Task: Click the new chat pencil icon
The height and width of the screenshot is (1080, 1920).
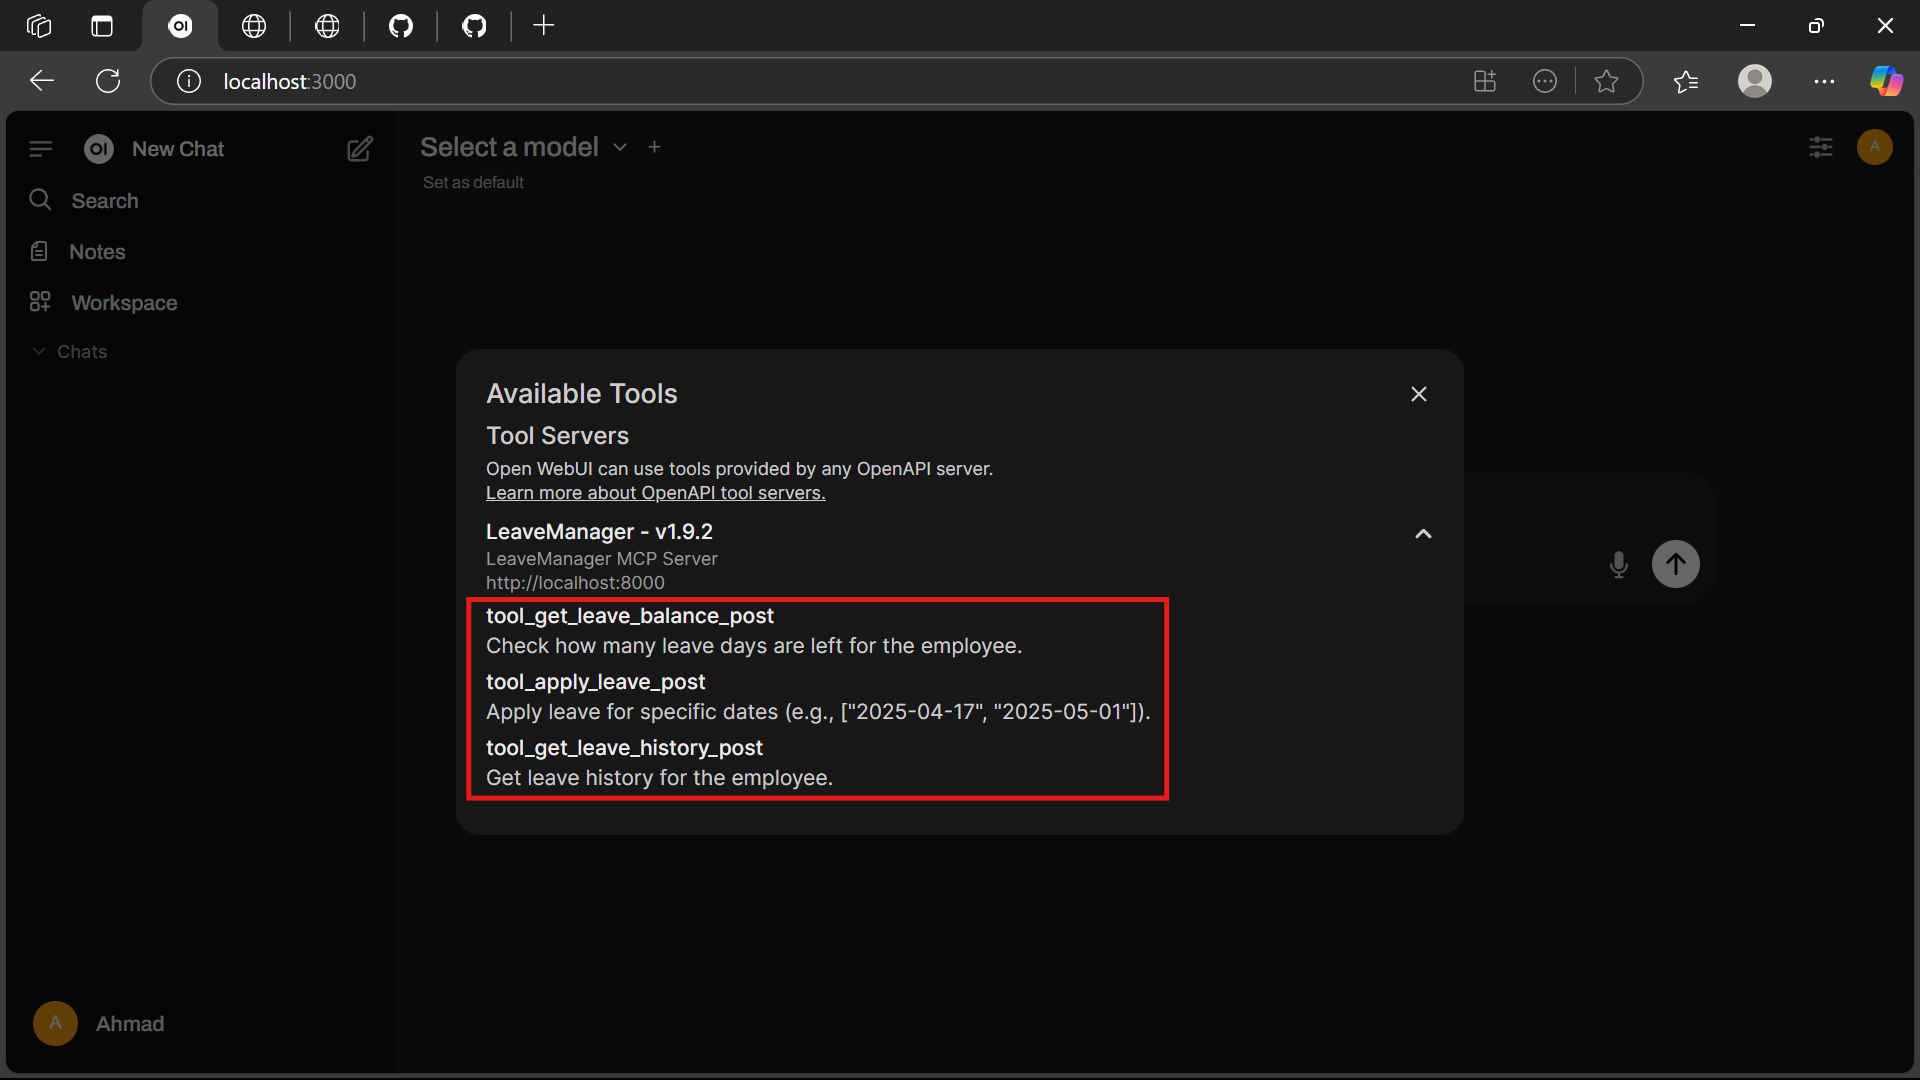Action: 360,149
